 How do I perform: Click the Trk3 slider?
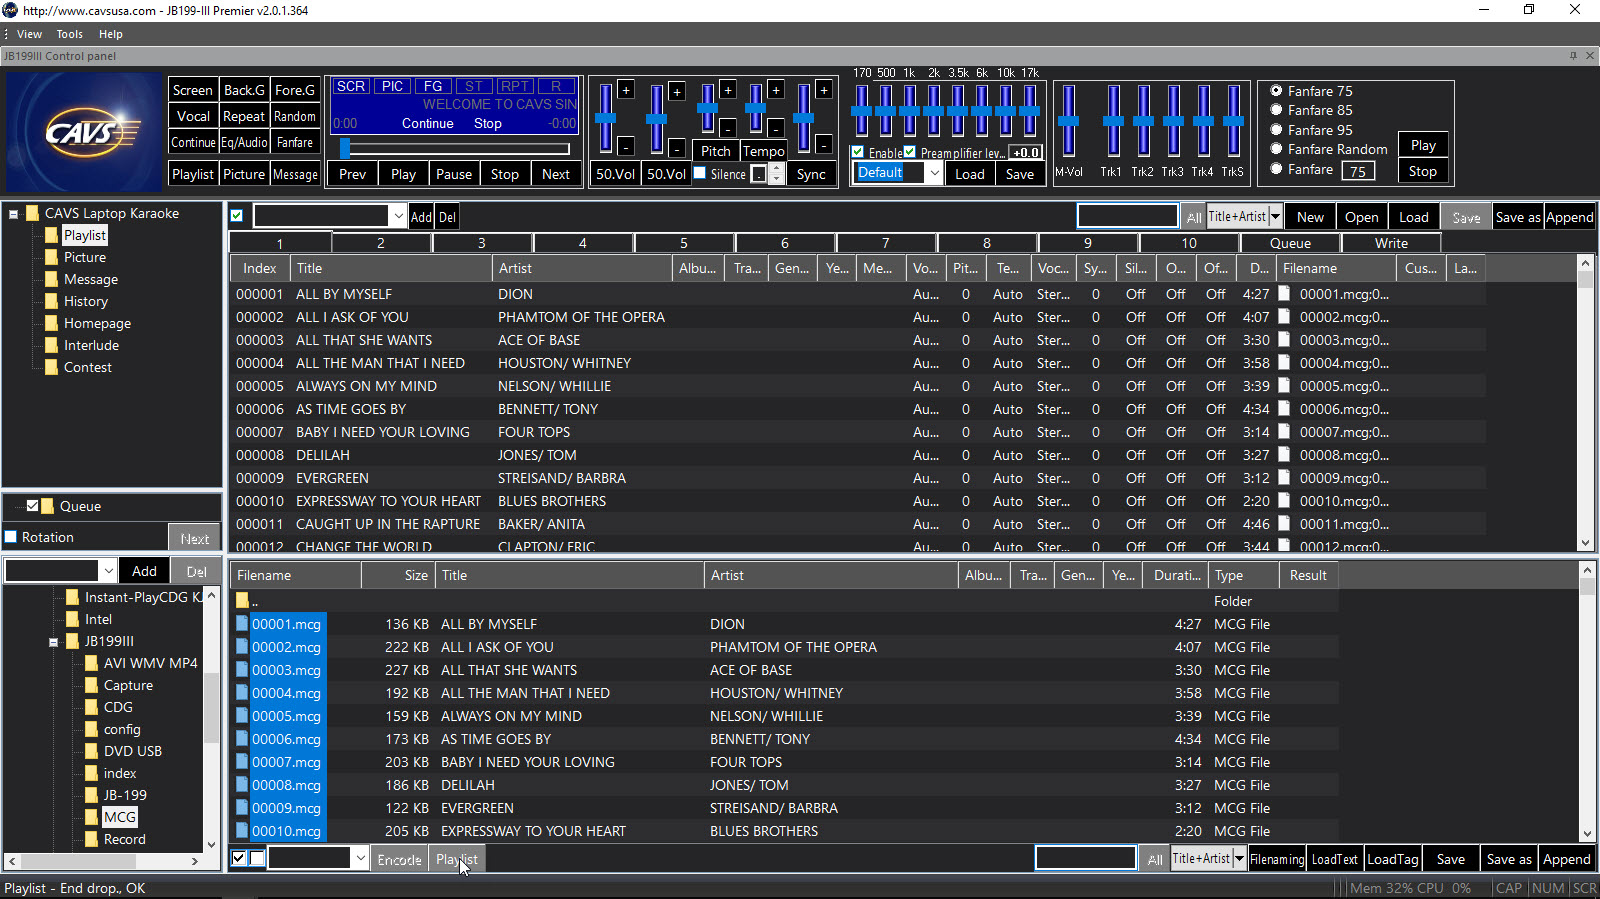[1173, 121]
